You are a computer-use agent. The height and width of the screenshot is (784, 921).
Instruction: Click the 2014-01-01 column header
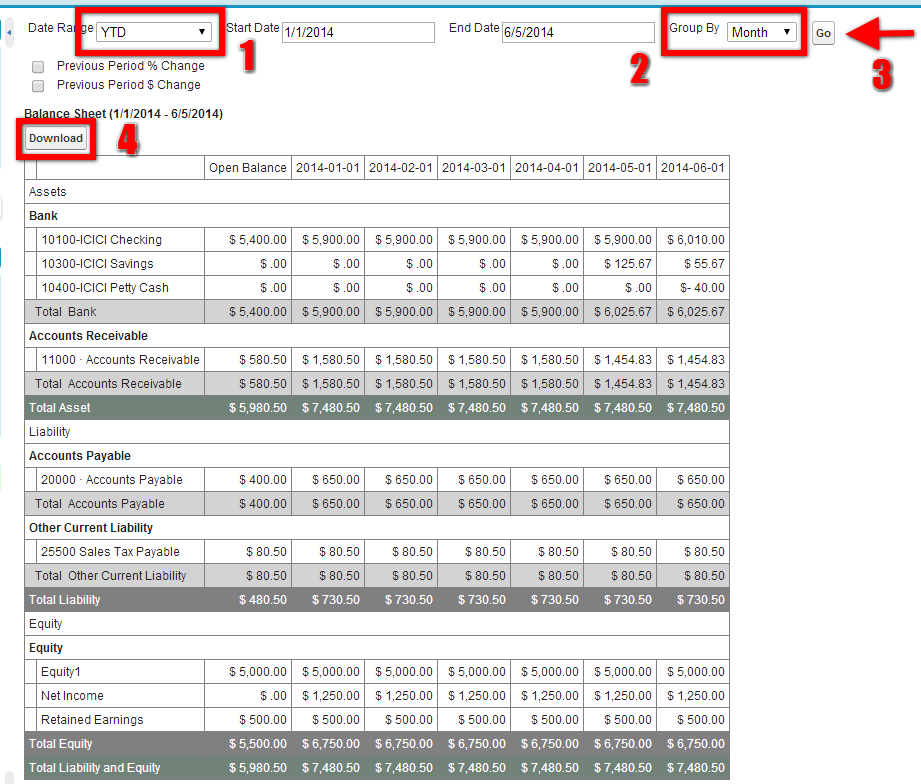pos(328,168)
